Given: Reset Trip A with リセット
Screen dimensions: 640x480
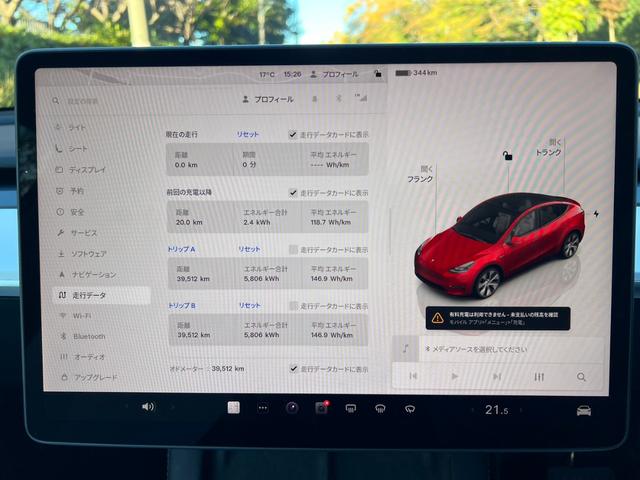Looking at the screenshot, I should (x=249, y=249).
